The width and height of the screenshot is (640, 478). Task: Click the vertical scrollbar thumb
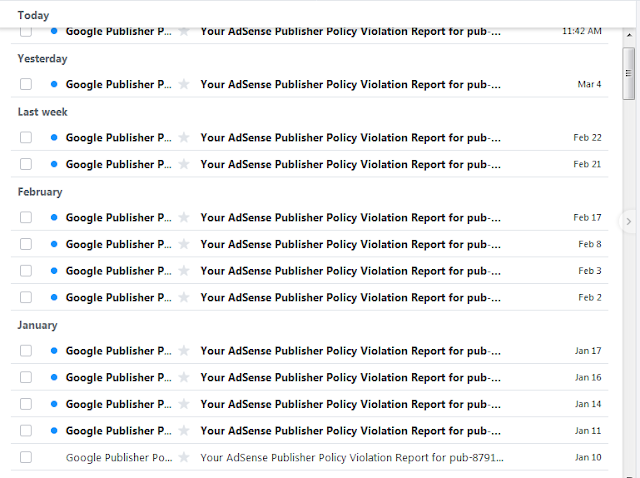pos(629,73)
